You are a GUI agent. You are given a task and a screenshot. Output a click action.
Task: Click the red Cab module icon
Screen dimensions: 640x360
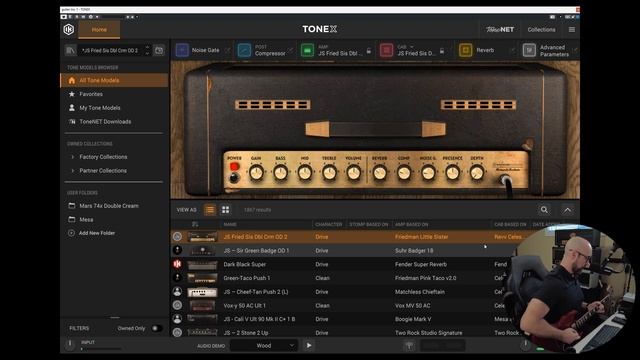point(386,50)
